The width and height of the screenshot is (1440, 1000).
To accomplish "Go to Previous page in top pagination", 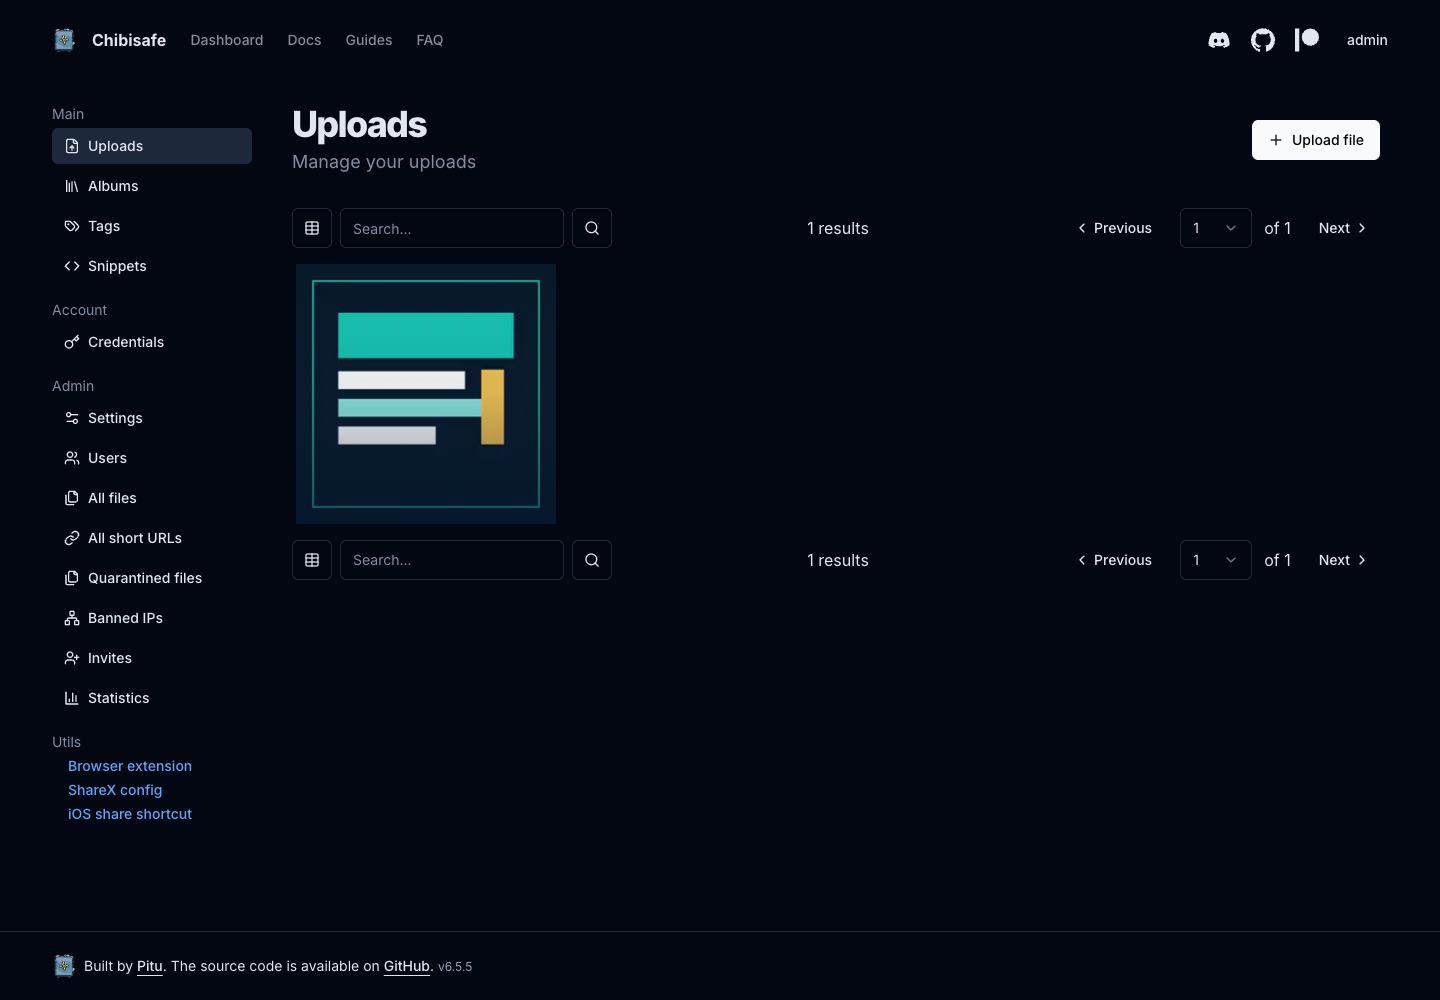I will point(1114,228).
